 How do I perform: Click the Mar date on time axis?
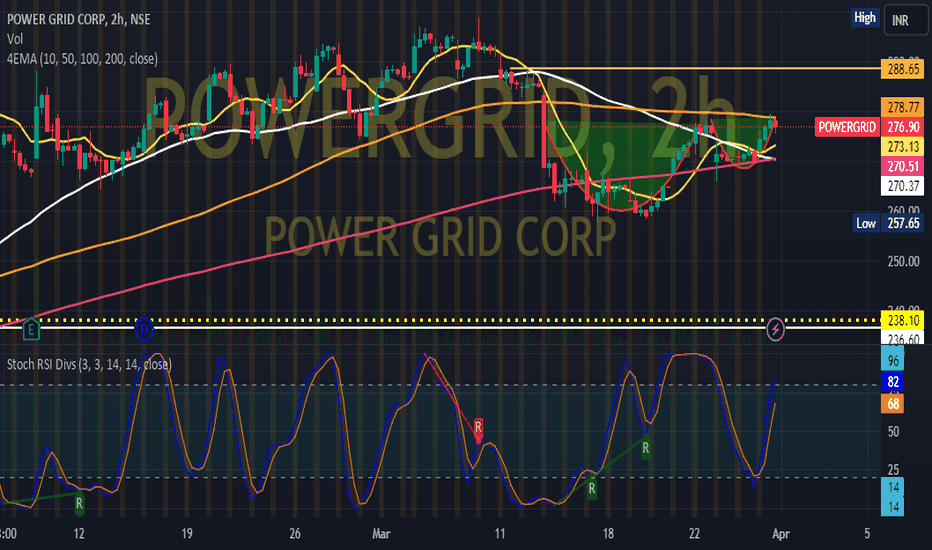click(x=381, y=533)
